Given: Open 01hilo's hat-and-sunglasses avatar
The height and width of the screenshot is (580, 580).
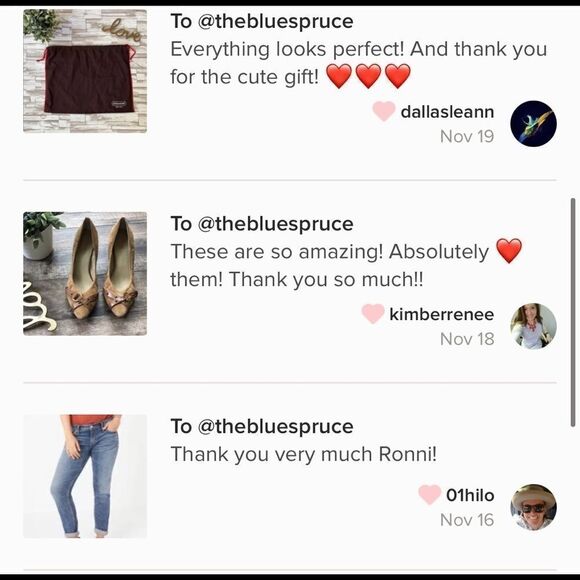Looking at the screenshot, I should tap(533, 507).
